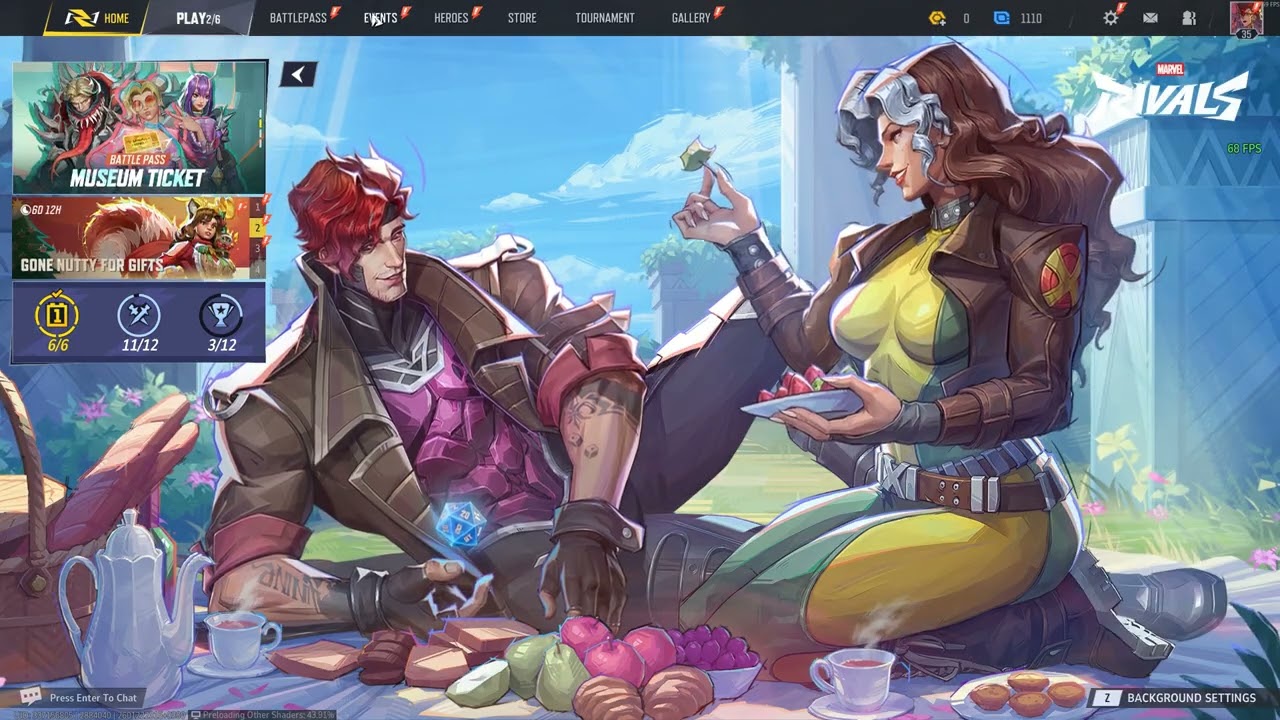Open the Gallery tab
This screenshot has height=720, width=1280.
(x=691, y=18)
